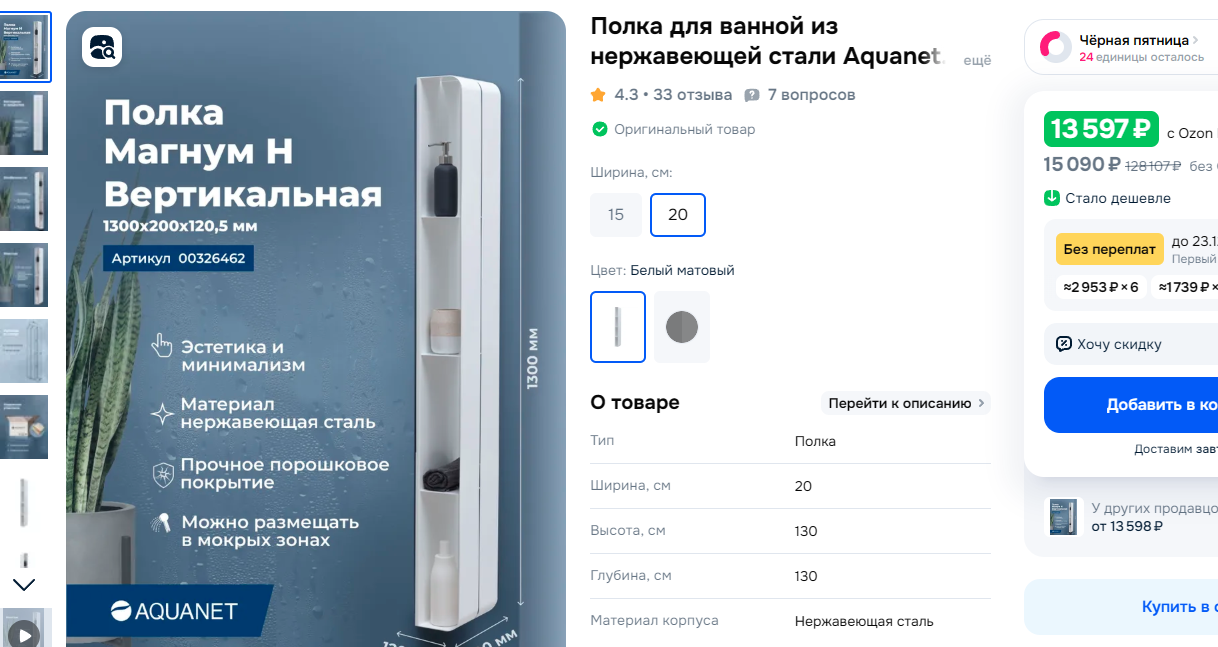Viewport: 1218px width, 647px height.
Task: Select the Без переплат installment tab
Action: click(x=1110, y=249)
